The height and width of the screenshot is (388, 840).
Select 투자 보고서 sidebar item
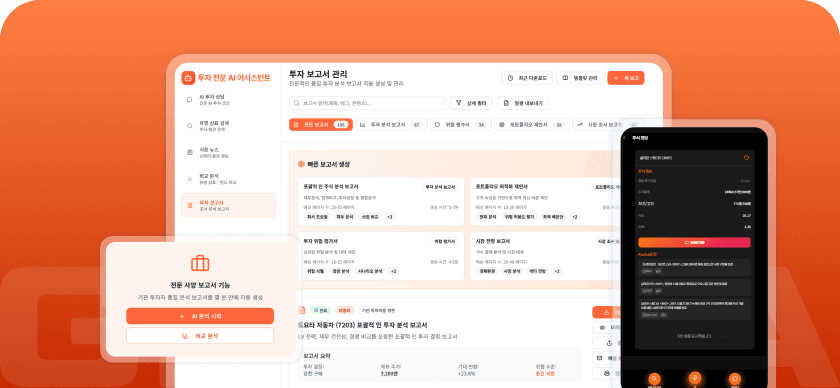(x=228, y=205)
